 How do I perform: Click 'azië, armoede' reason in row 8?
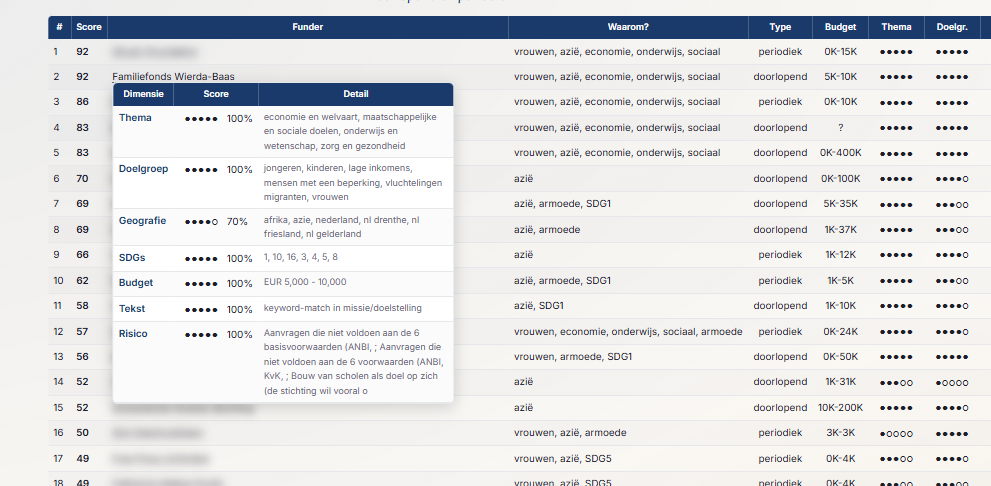(547, 229)
